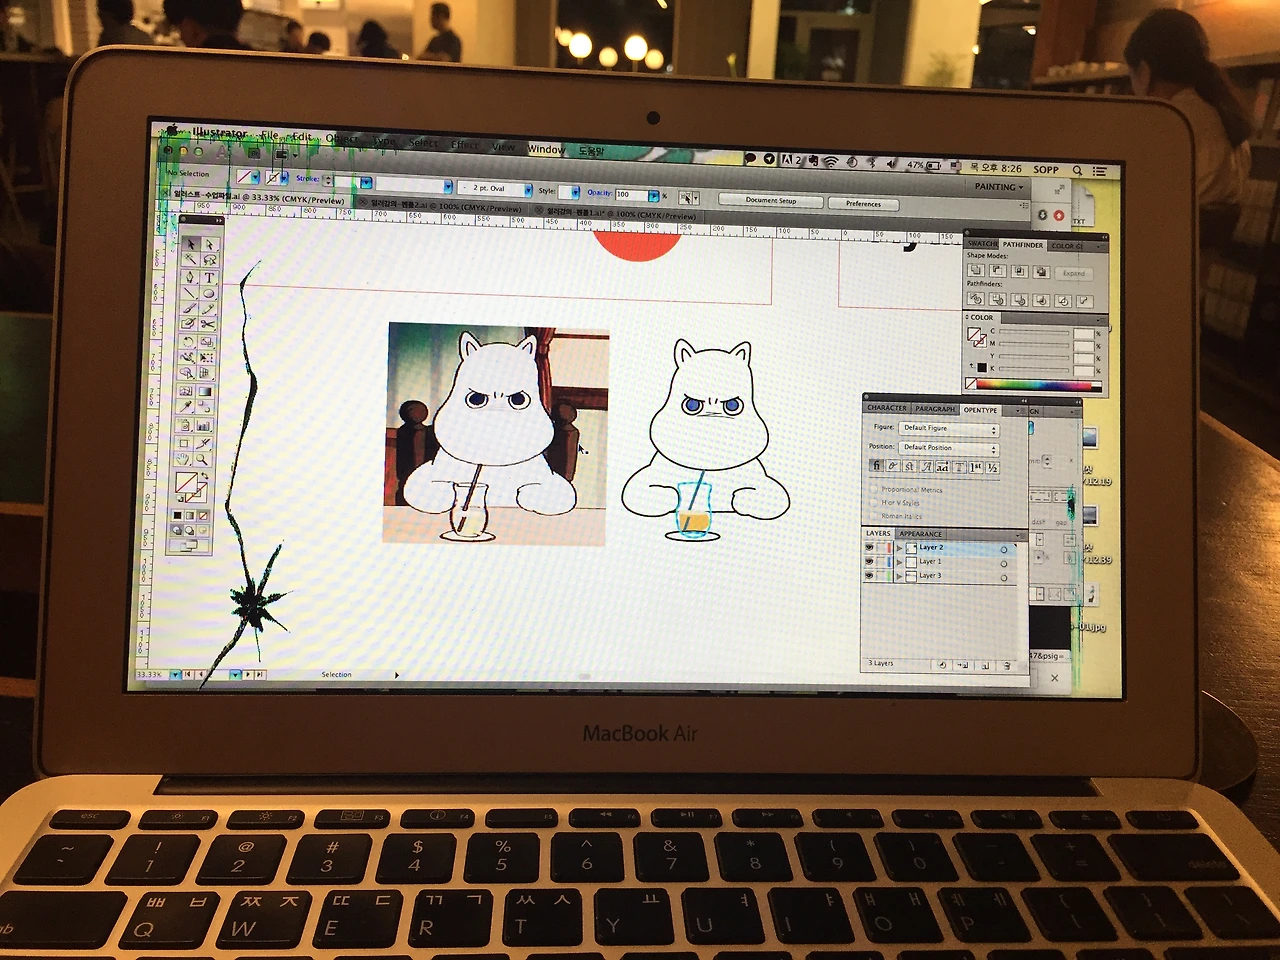Viewport: 1280px width, 960px height.
Task: Select the Pencil tool
Action: [x=208, y=310]
